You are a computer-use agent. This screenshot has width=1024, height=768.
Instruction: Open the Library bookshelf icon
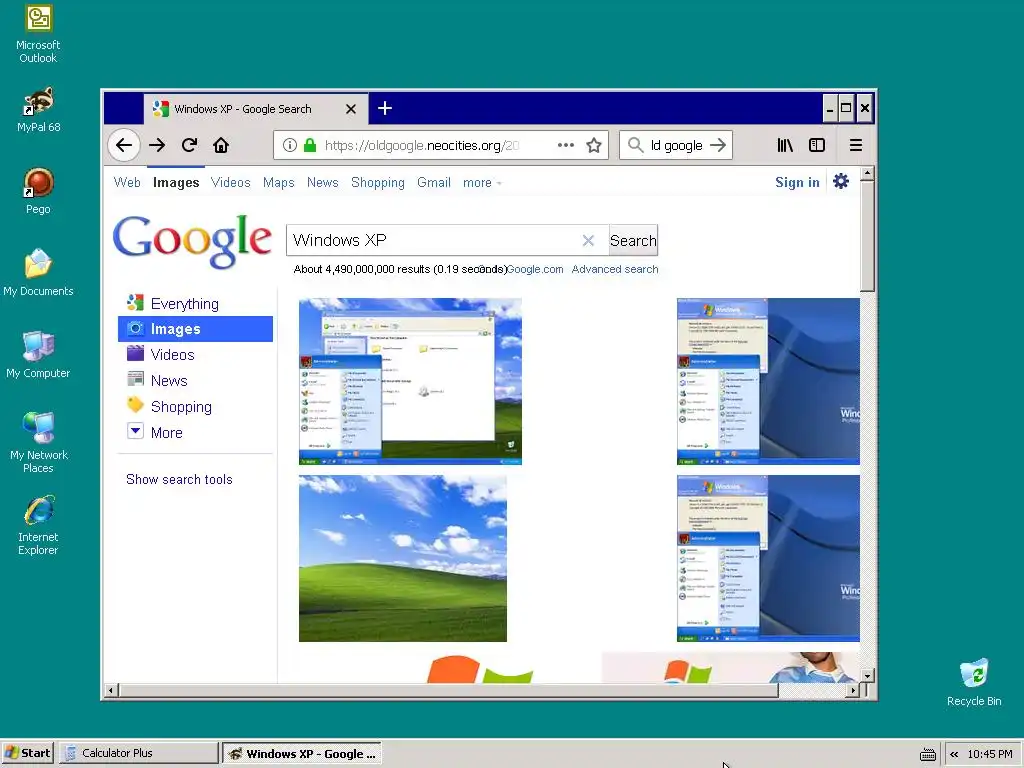(x=785, y=145)
